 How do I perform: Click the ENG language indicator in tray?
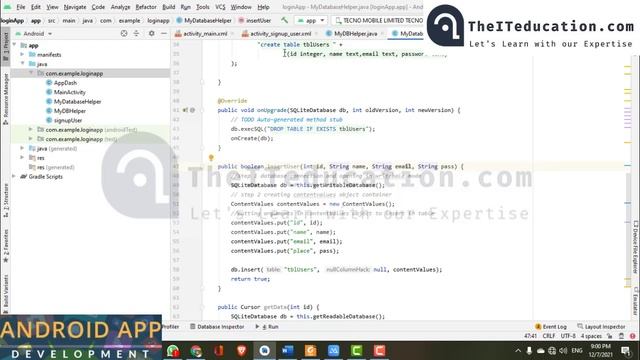[x=577, y=351]
